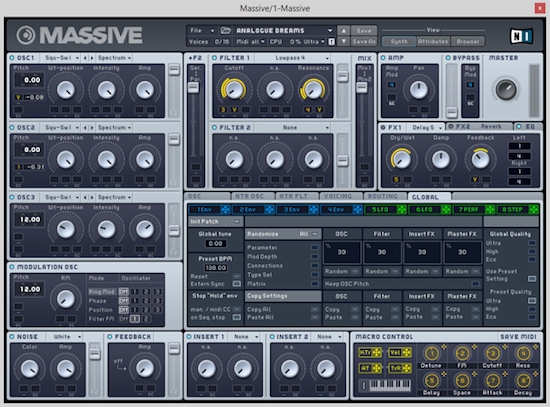The width and height of the screenshot is (550, 407).
Task: Enable Filter 2 power toggle
Action: (214, 127)
